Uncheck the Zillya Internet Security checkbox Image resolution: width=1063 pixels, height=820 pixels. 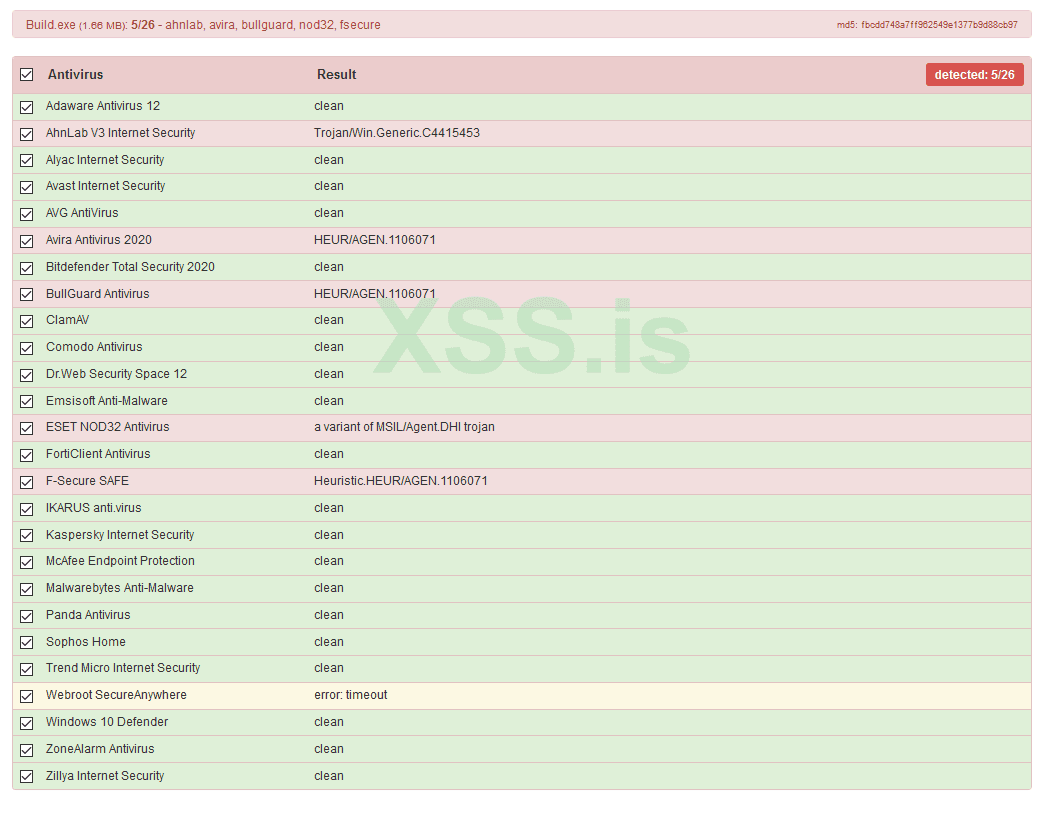(27, 777)
